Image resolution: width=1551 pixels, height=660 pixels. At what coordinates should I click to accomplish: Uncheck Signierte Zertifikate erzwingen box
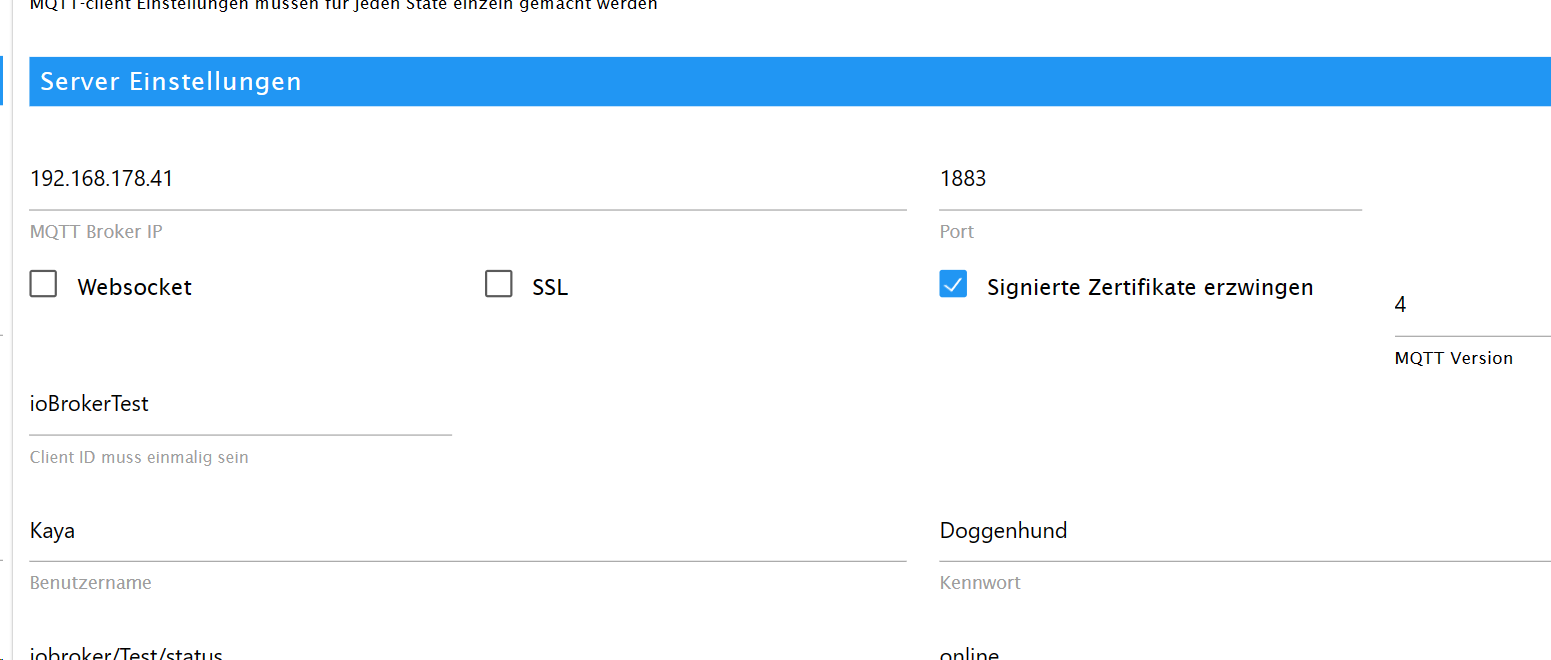[x=953, y=285]
